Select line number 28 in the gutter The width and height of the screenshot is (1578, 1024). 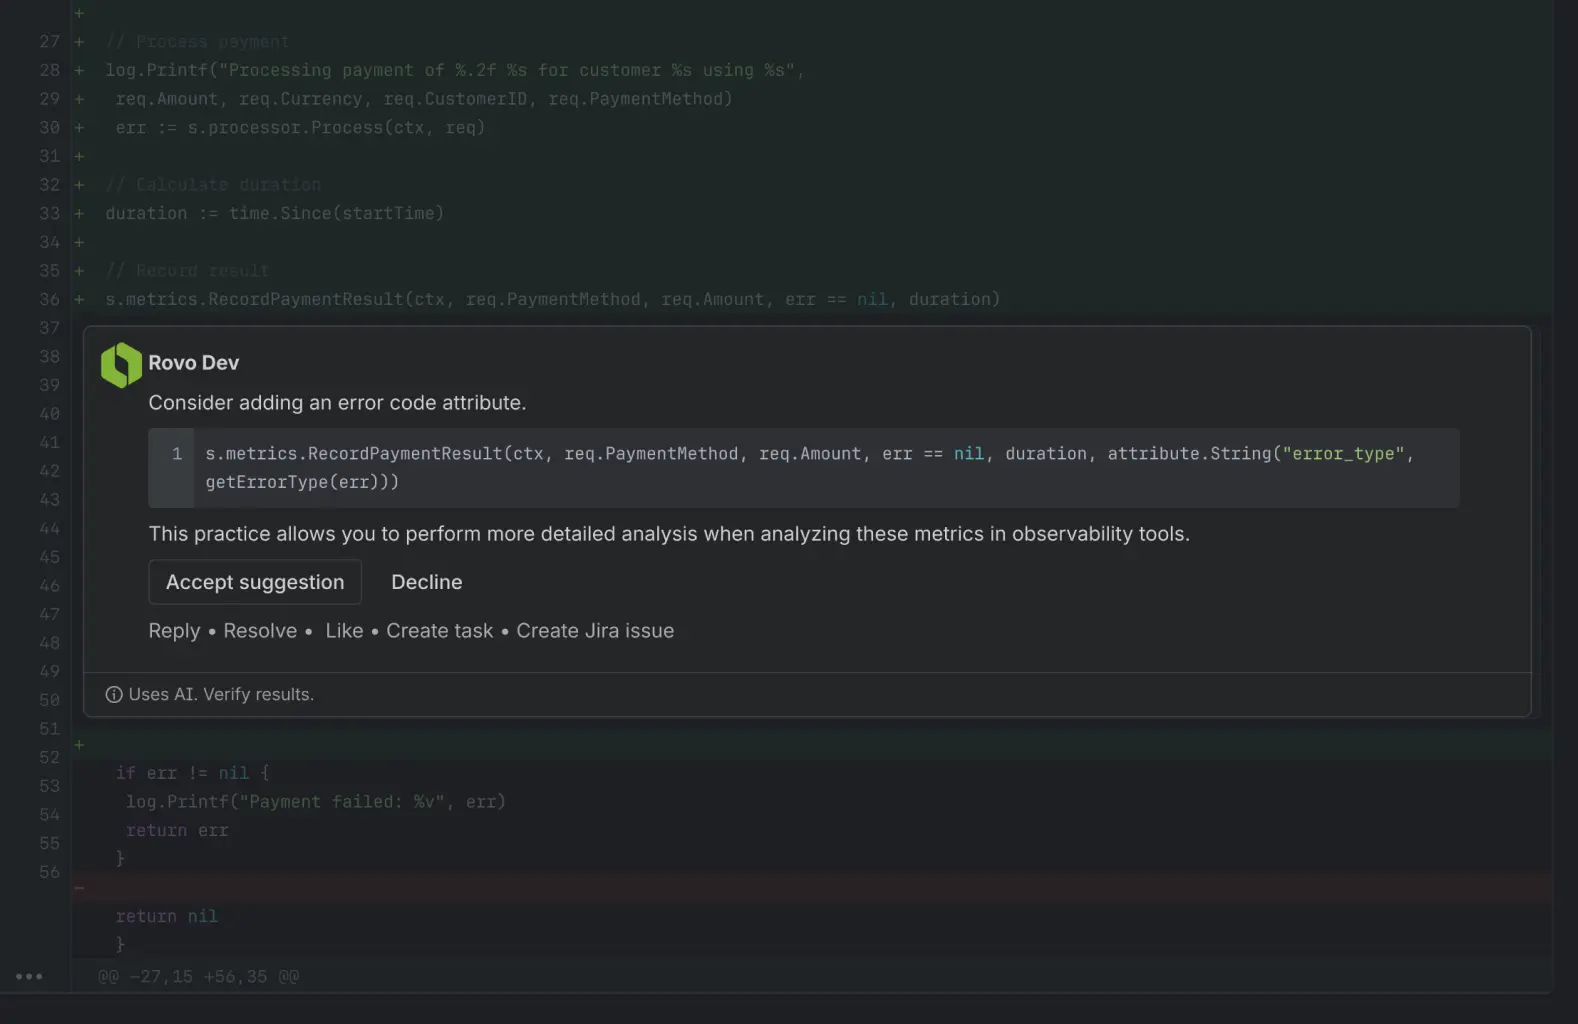[49, 70]
